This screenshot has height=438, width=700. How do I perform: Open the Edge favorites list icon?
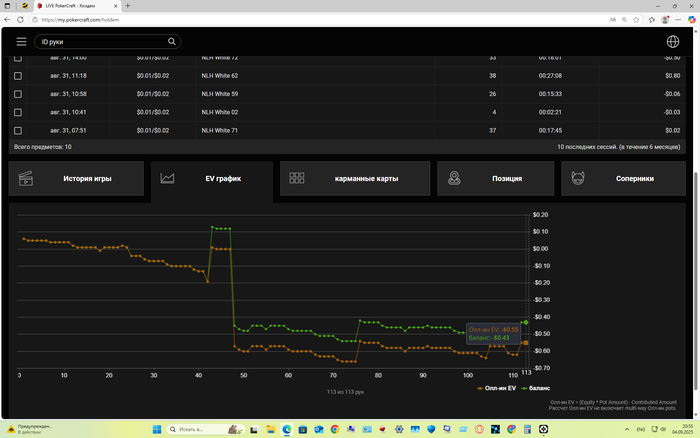[x=652, y=20]
